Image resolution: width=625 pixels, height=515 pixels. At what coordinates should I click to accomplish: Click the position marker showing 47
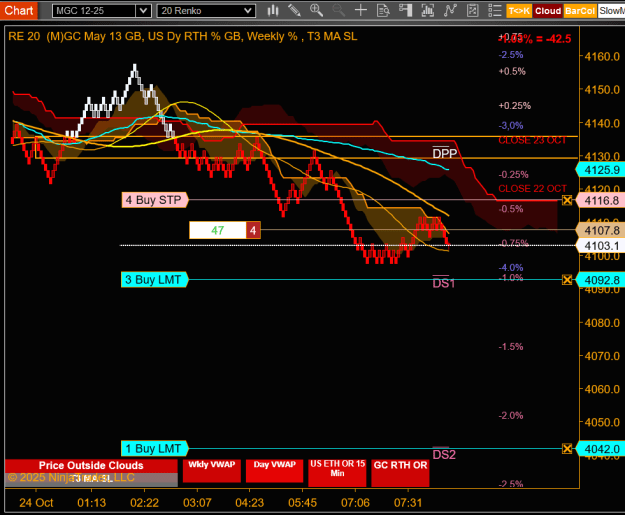coord(218,230)
